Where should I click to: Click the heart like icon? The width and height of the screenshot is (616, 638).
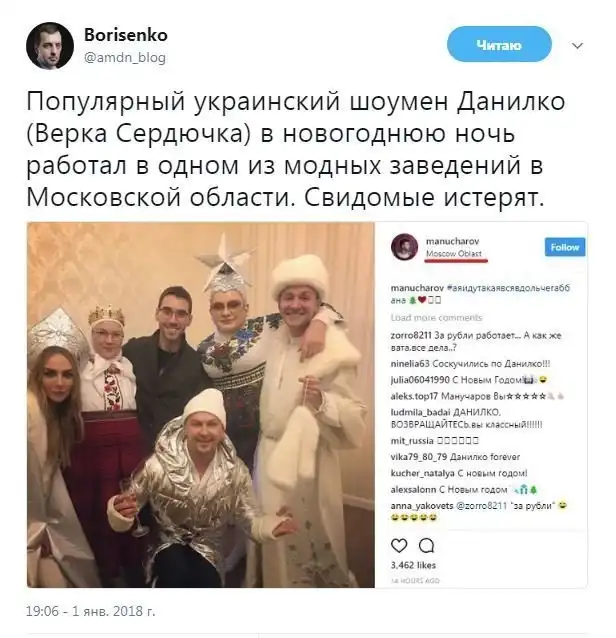coord(398,545)
